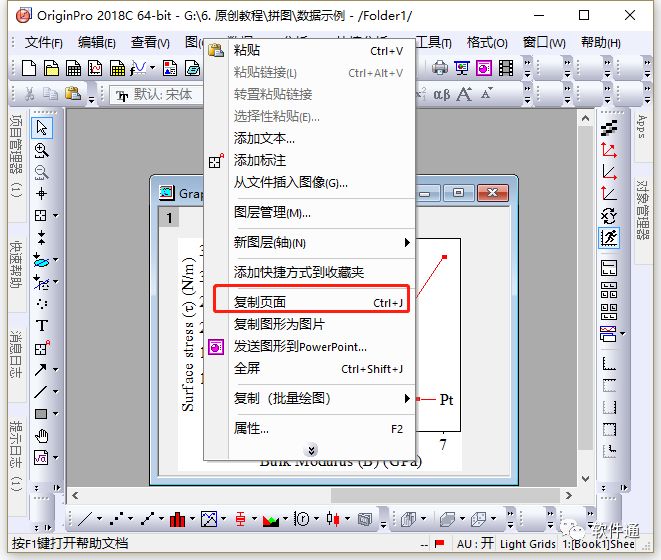Click the workspace horizontal scrollbar

pyautogui.click(x=322, y=495)
